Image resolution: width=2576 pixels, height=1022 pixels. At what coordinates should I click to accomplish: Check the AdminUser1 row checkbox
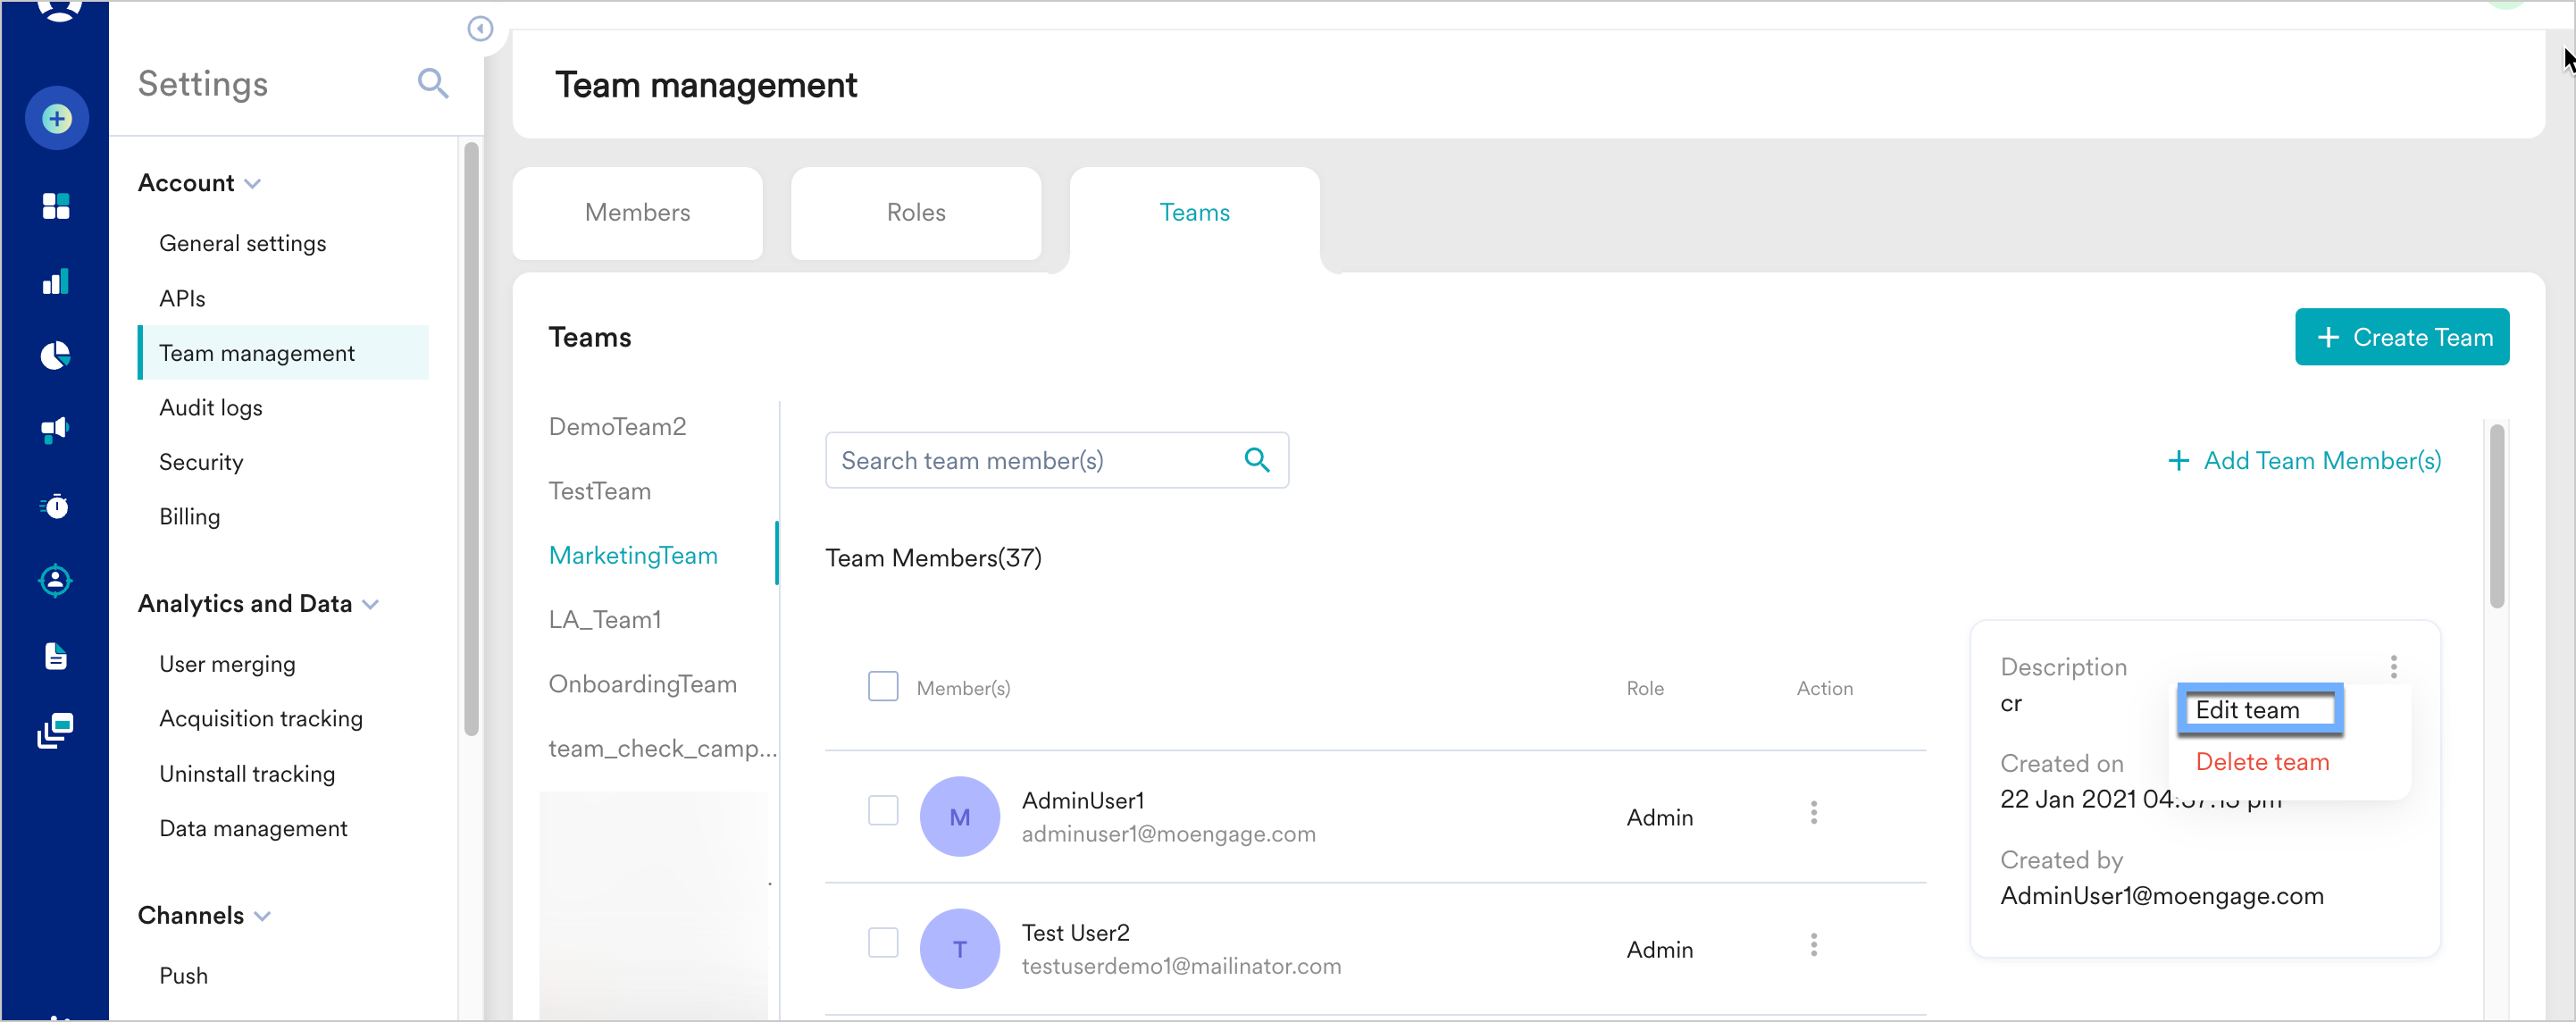pyautogui.click(x=882, y=810)
